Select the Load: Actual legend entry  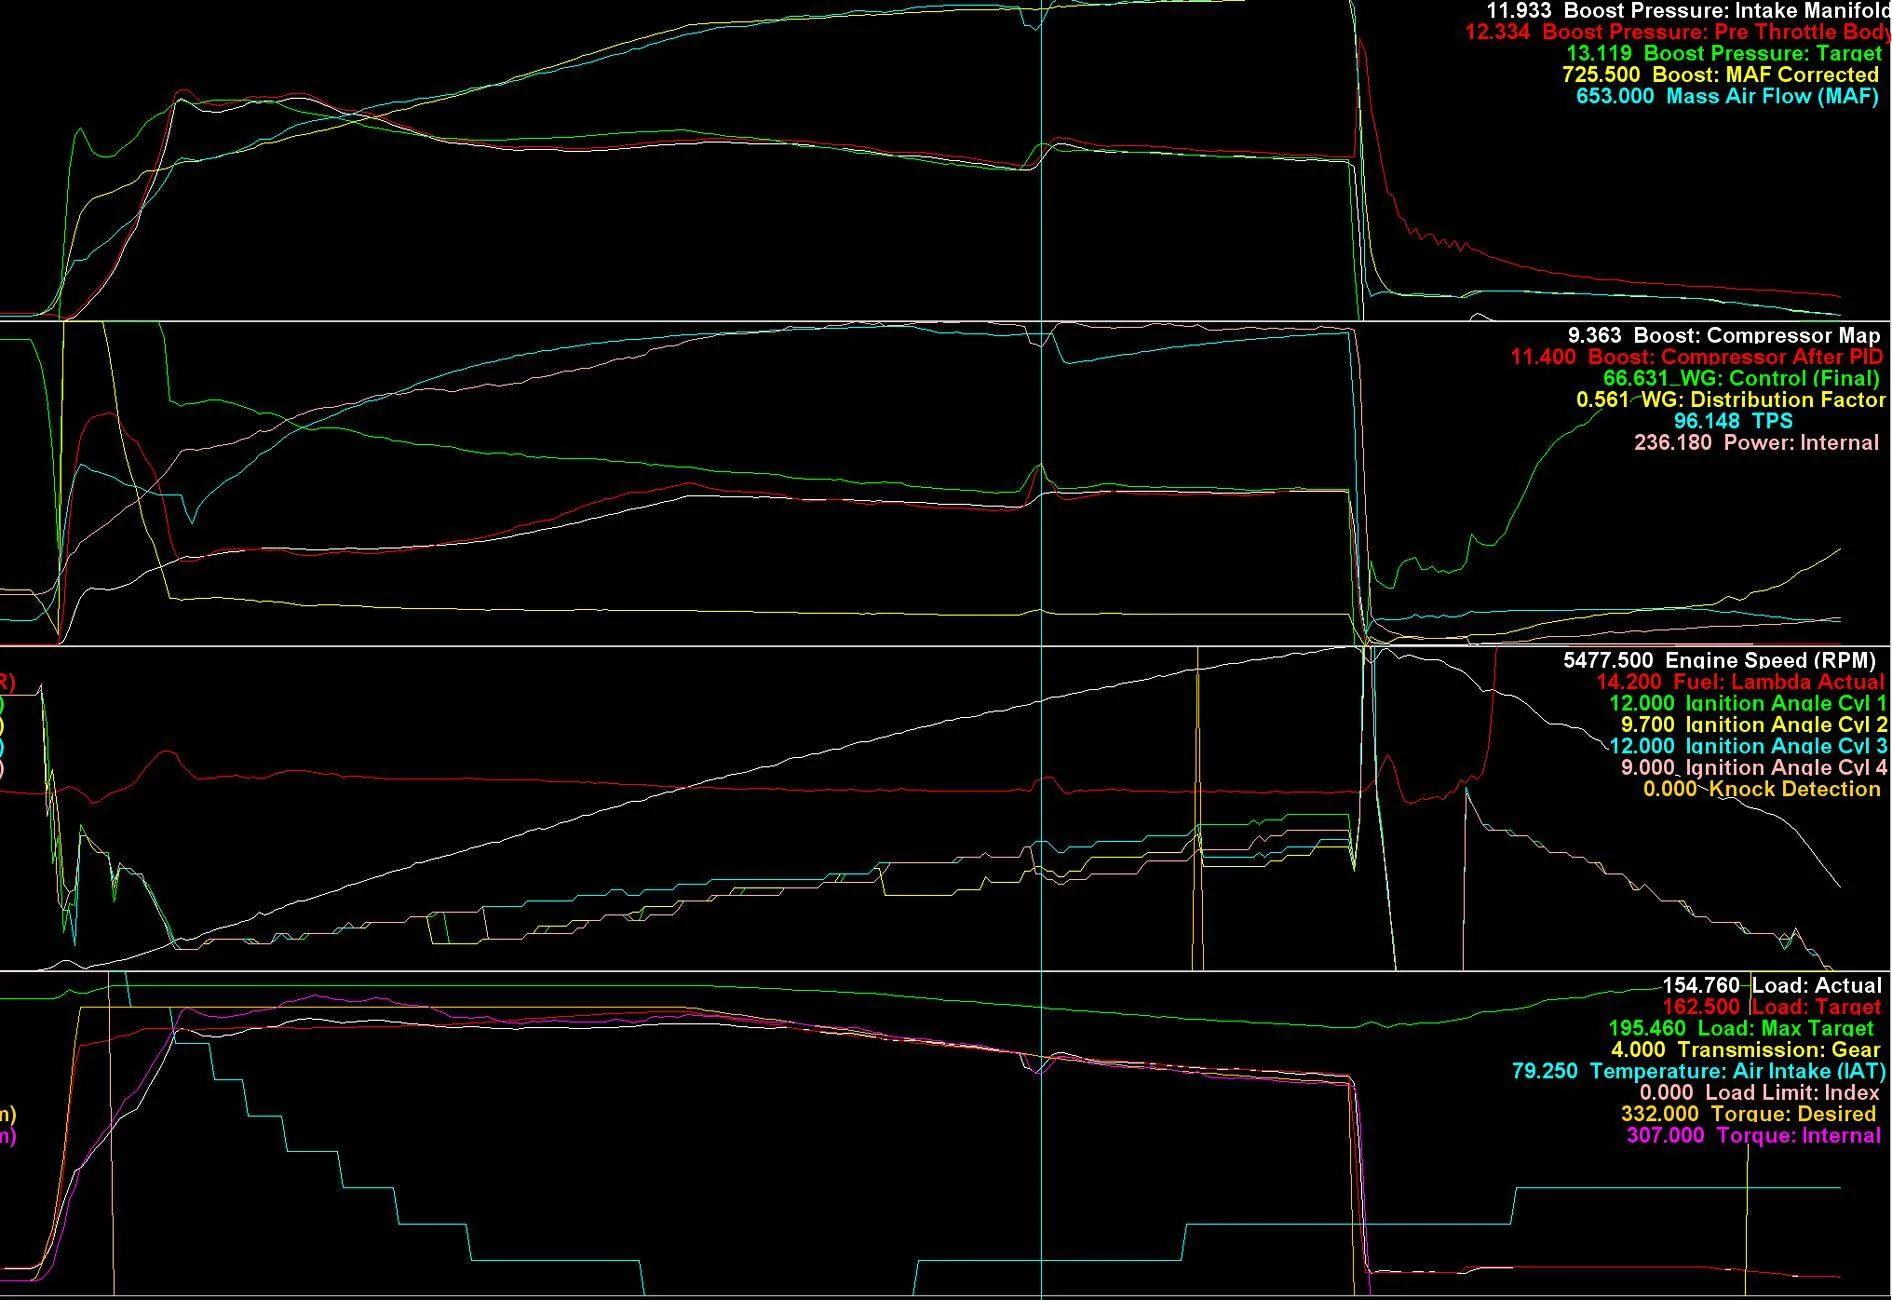click(1771, 986)
